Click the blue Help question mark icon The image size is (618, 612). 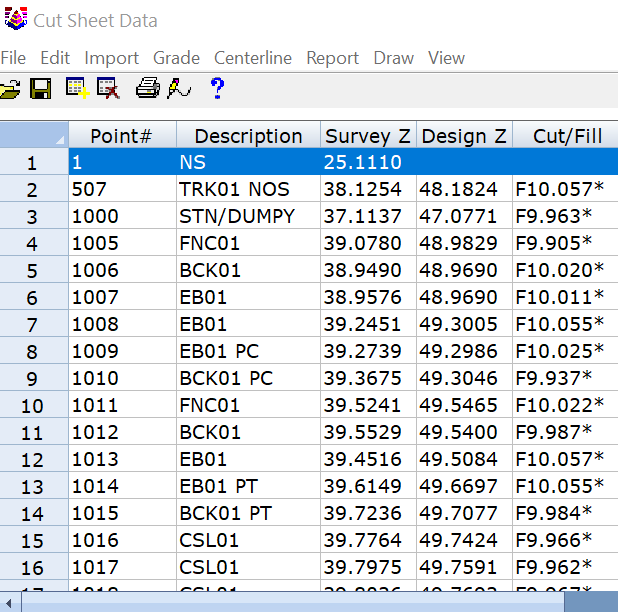(217, 88)
